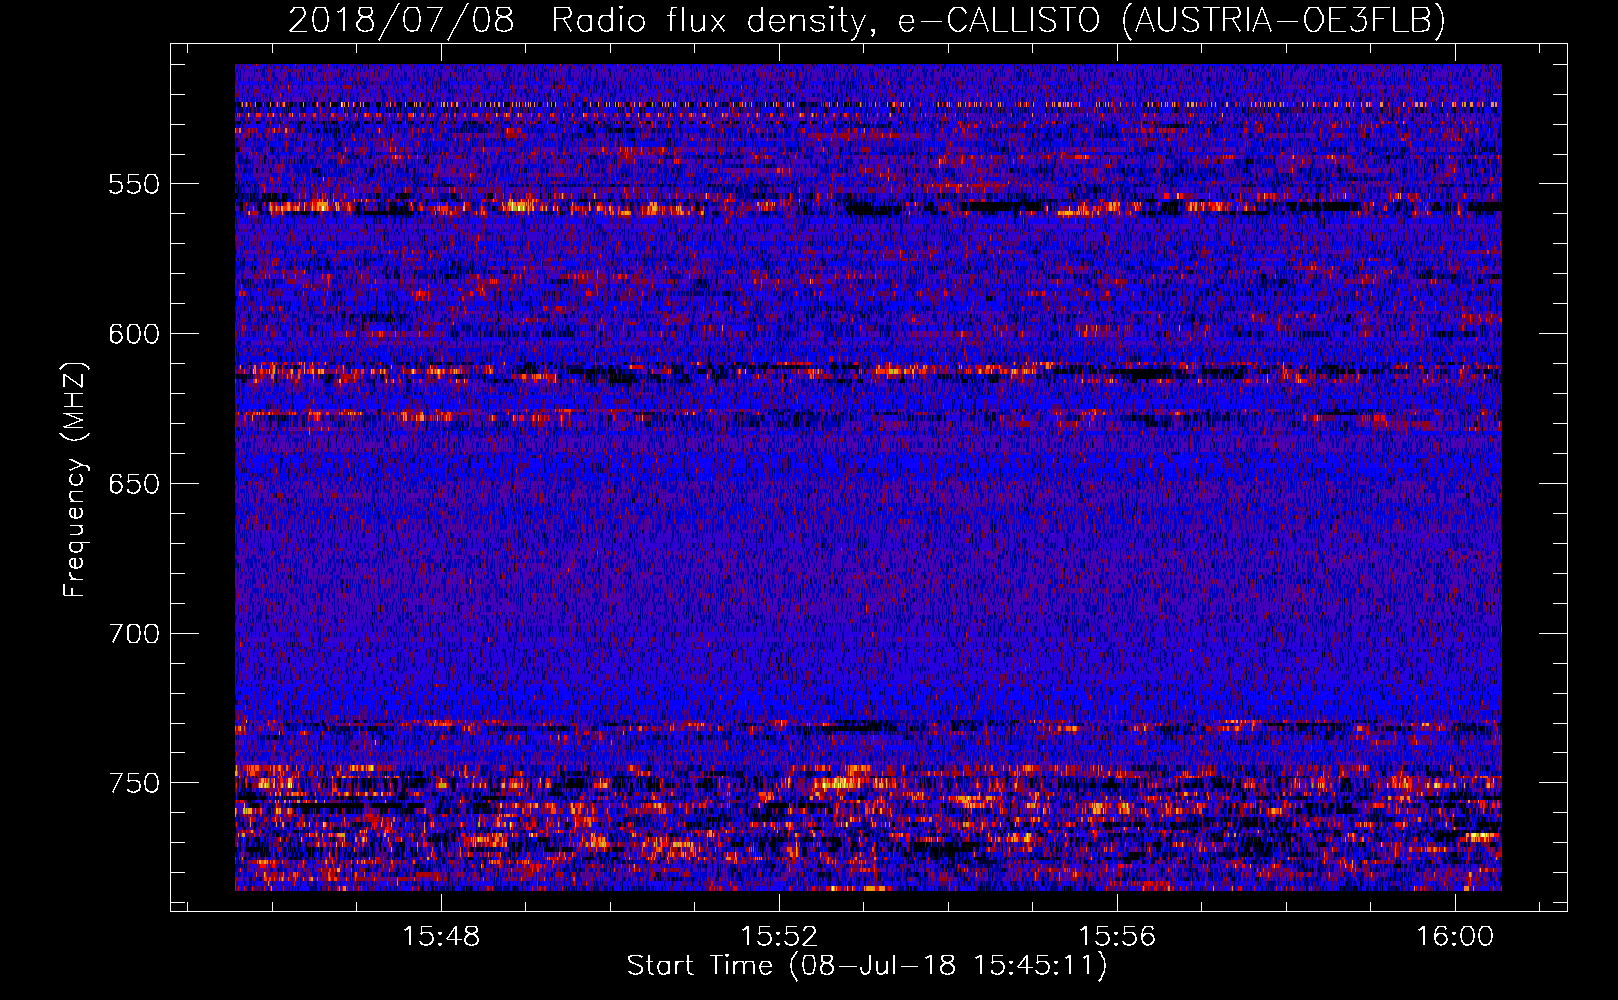Click the plot title mentioning e-CALLISTO AUSTRIA-OE3FLB
1618x1000 pixels.
867,20
